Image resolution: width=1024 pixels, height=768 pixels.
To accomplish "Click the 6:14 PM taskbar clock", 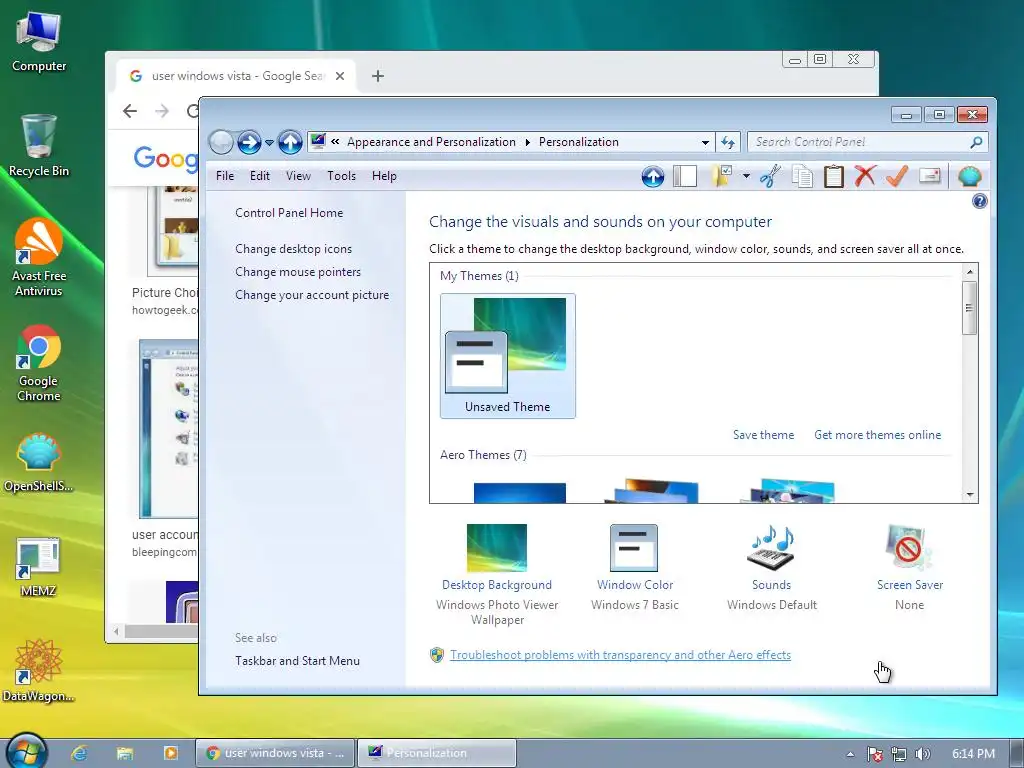I will [x=973, y=754].
